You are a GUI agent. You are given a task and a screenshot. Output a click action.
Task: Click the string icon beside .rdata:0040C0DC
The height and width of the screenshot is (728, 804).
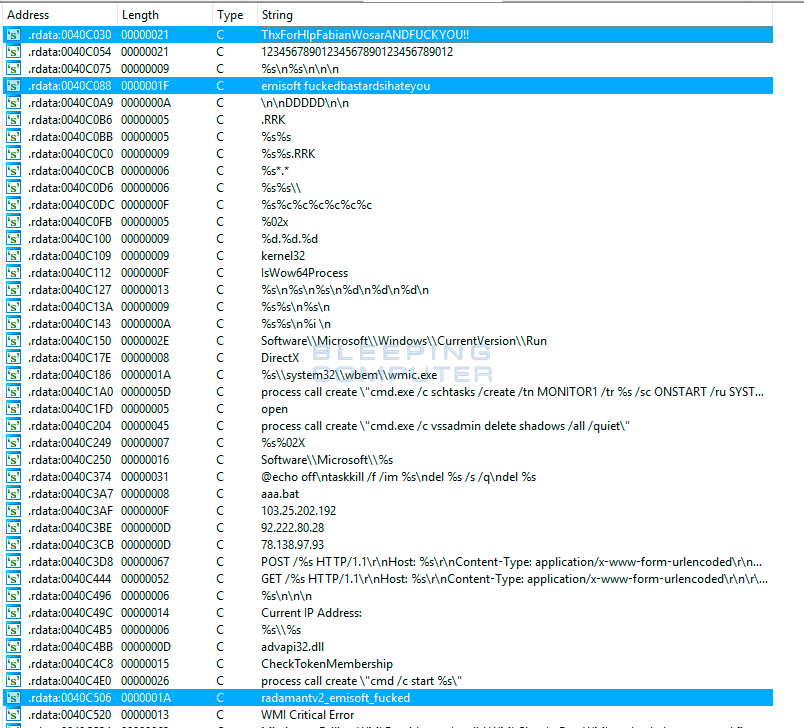click(x=13, y=205)
